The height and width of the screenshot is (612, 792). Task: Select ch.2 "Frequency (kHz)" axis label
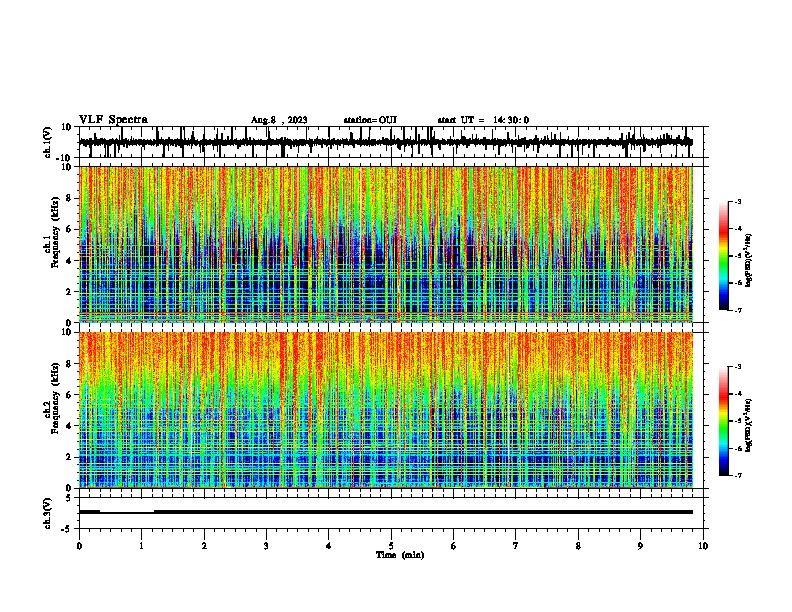coord(55,398)
